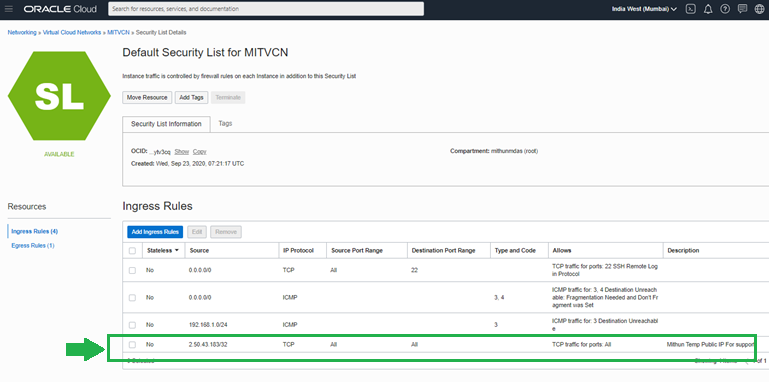The width and height of the screenshot is (769, 382).
Task: Open the MITVCN breadcrumb link
Action: point(119,32)
